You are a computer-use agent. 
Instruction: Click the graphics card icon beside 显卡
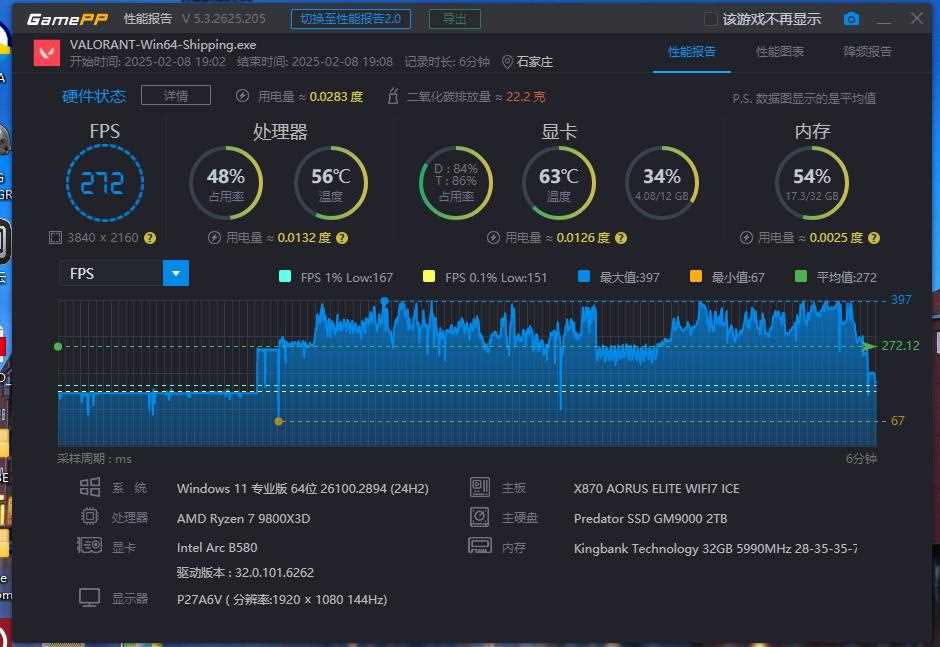pyautogui.click(x=90, y=545)
